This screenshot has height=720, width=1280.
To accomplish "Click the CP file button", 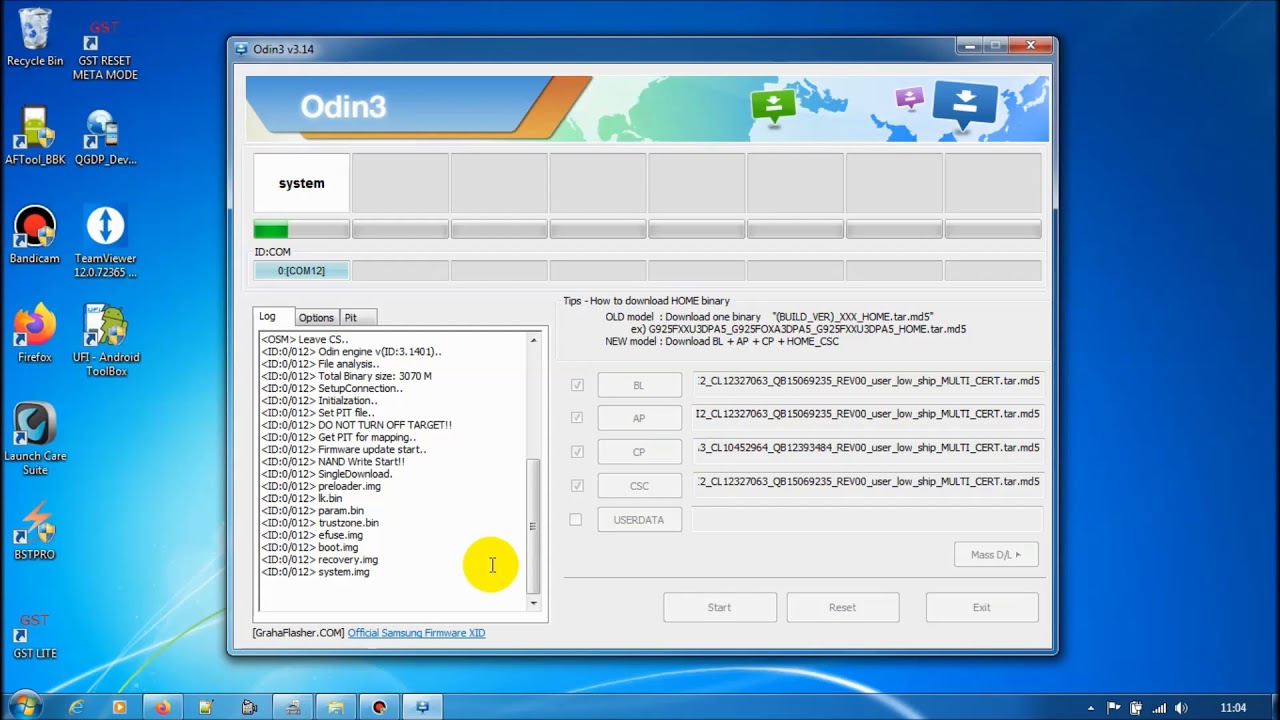I will (639, 452).
